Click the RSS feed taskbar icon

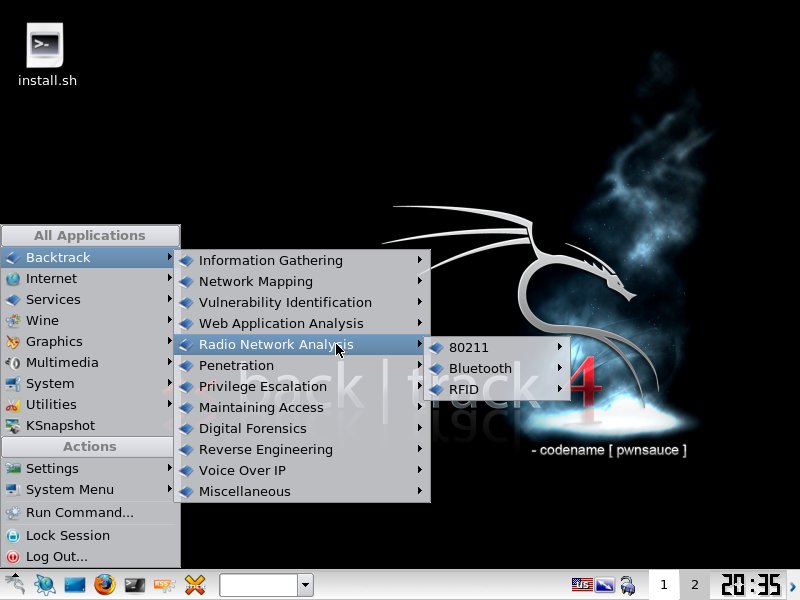[164, 585]
